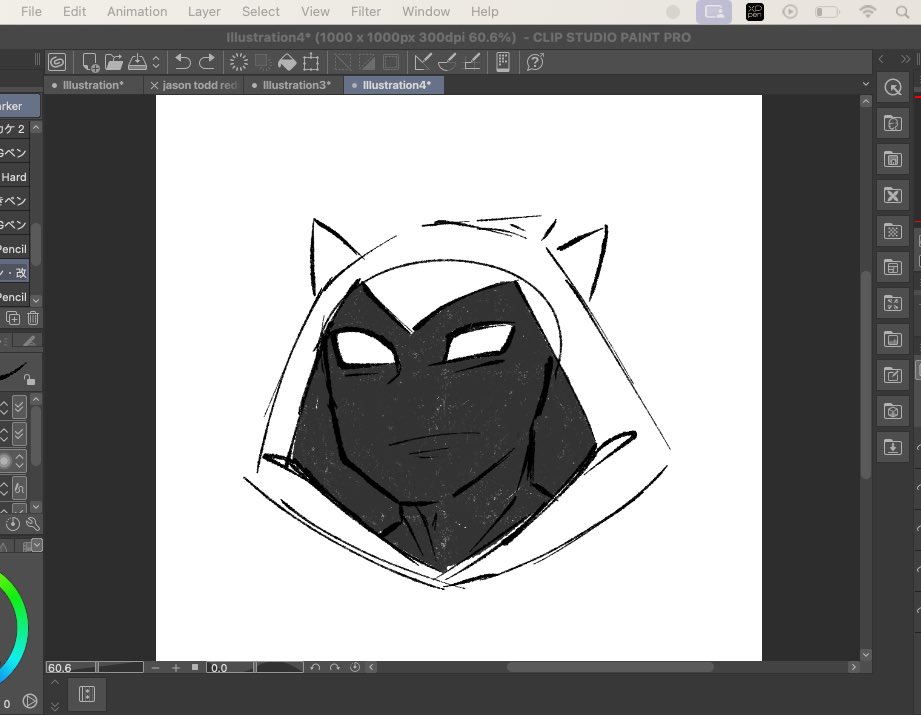Click the Save icon in command bar
This screenshot has height=715, width=921.
137,62
